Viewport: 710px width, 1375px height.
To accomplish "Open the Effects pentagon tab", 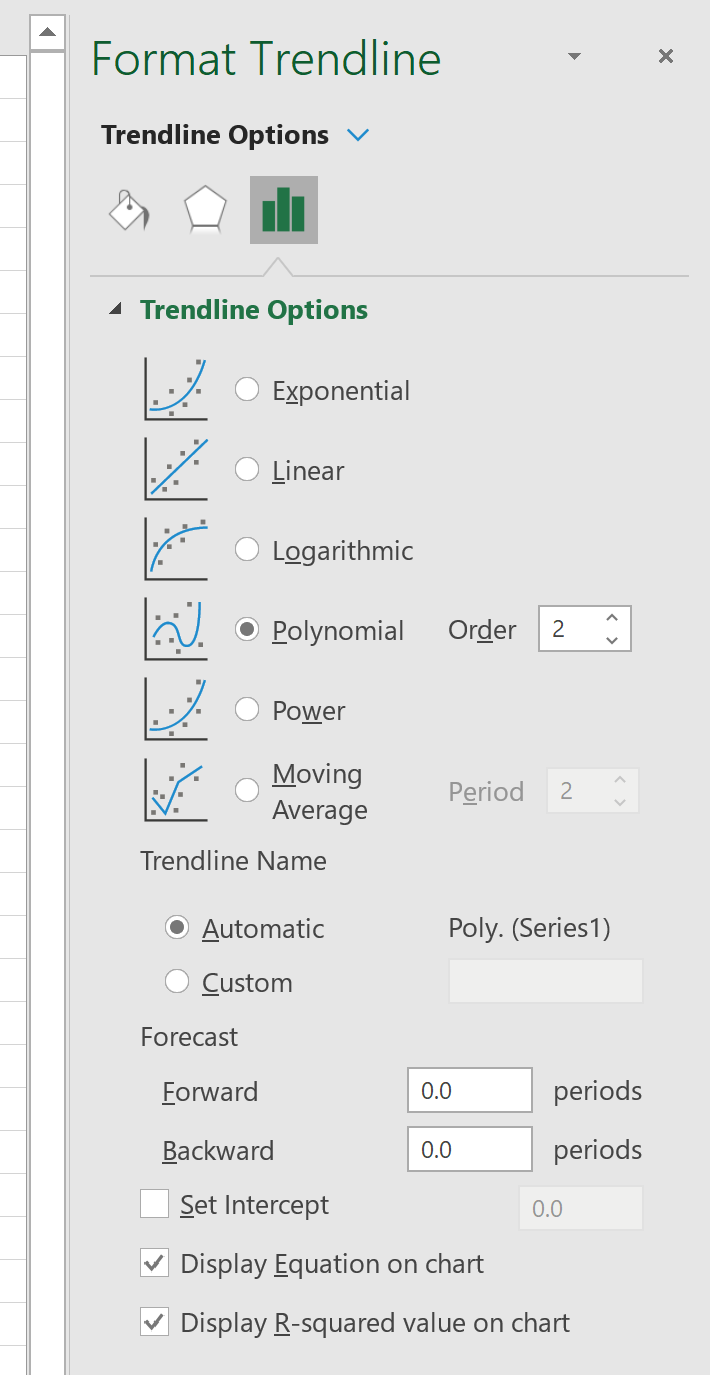I will [205, 210].
